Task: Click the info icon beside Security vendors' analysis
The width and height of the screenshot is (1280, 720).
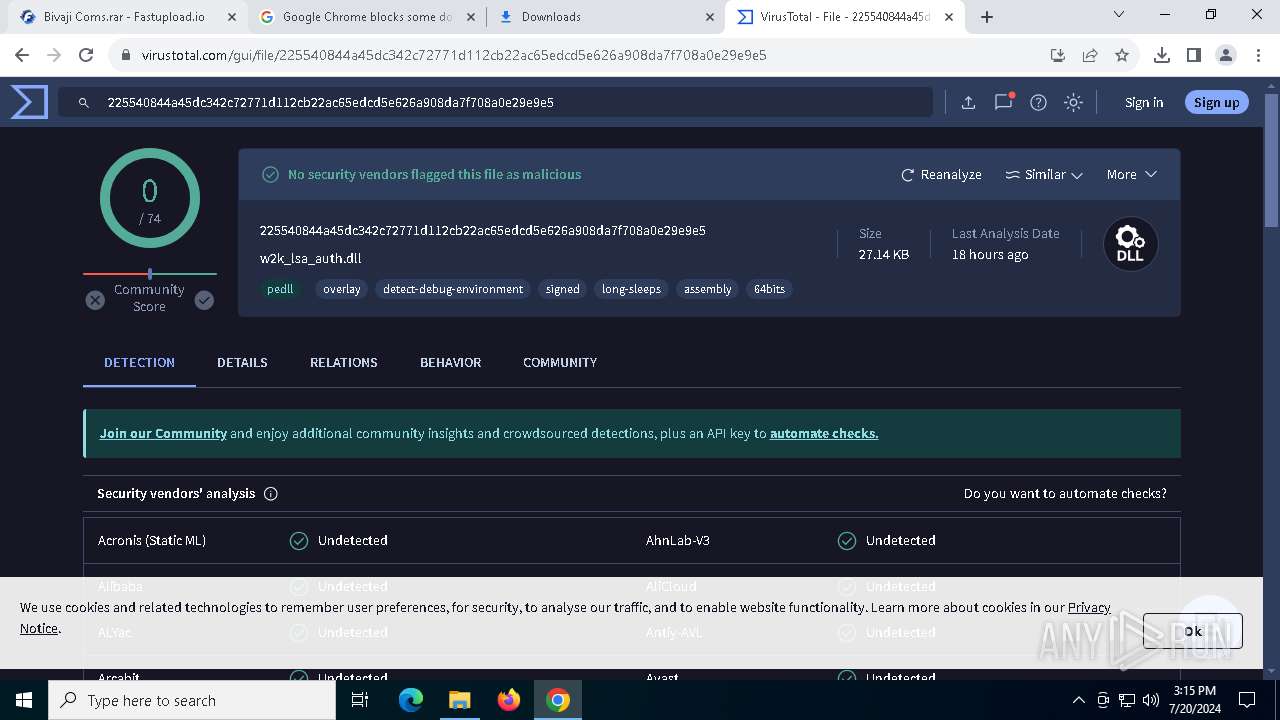Action: [270, 494]
